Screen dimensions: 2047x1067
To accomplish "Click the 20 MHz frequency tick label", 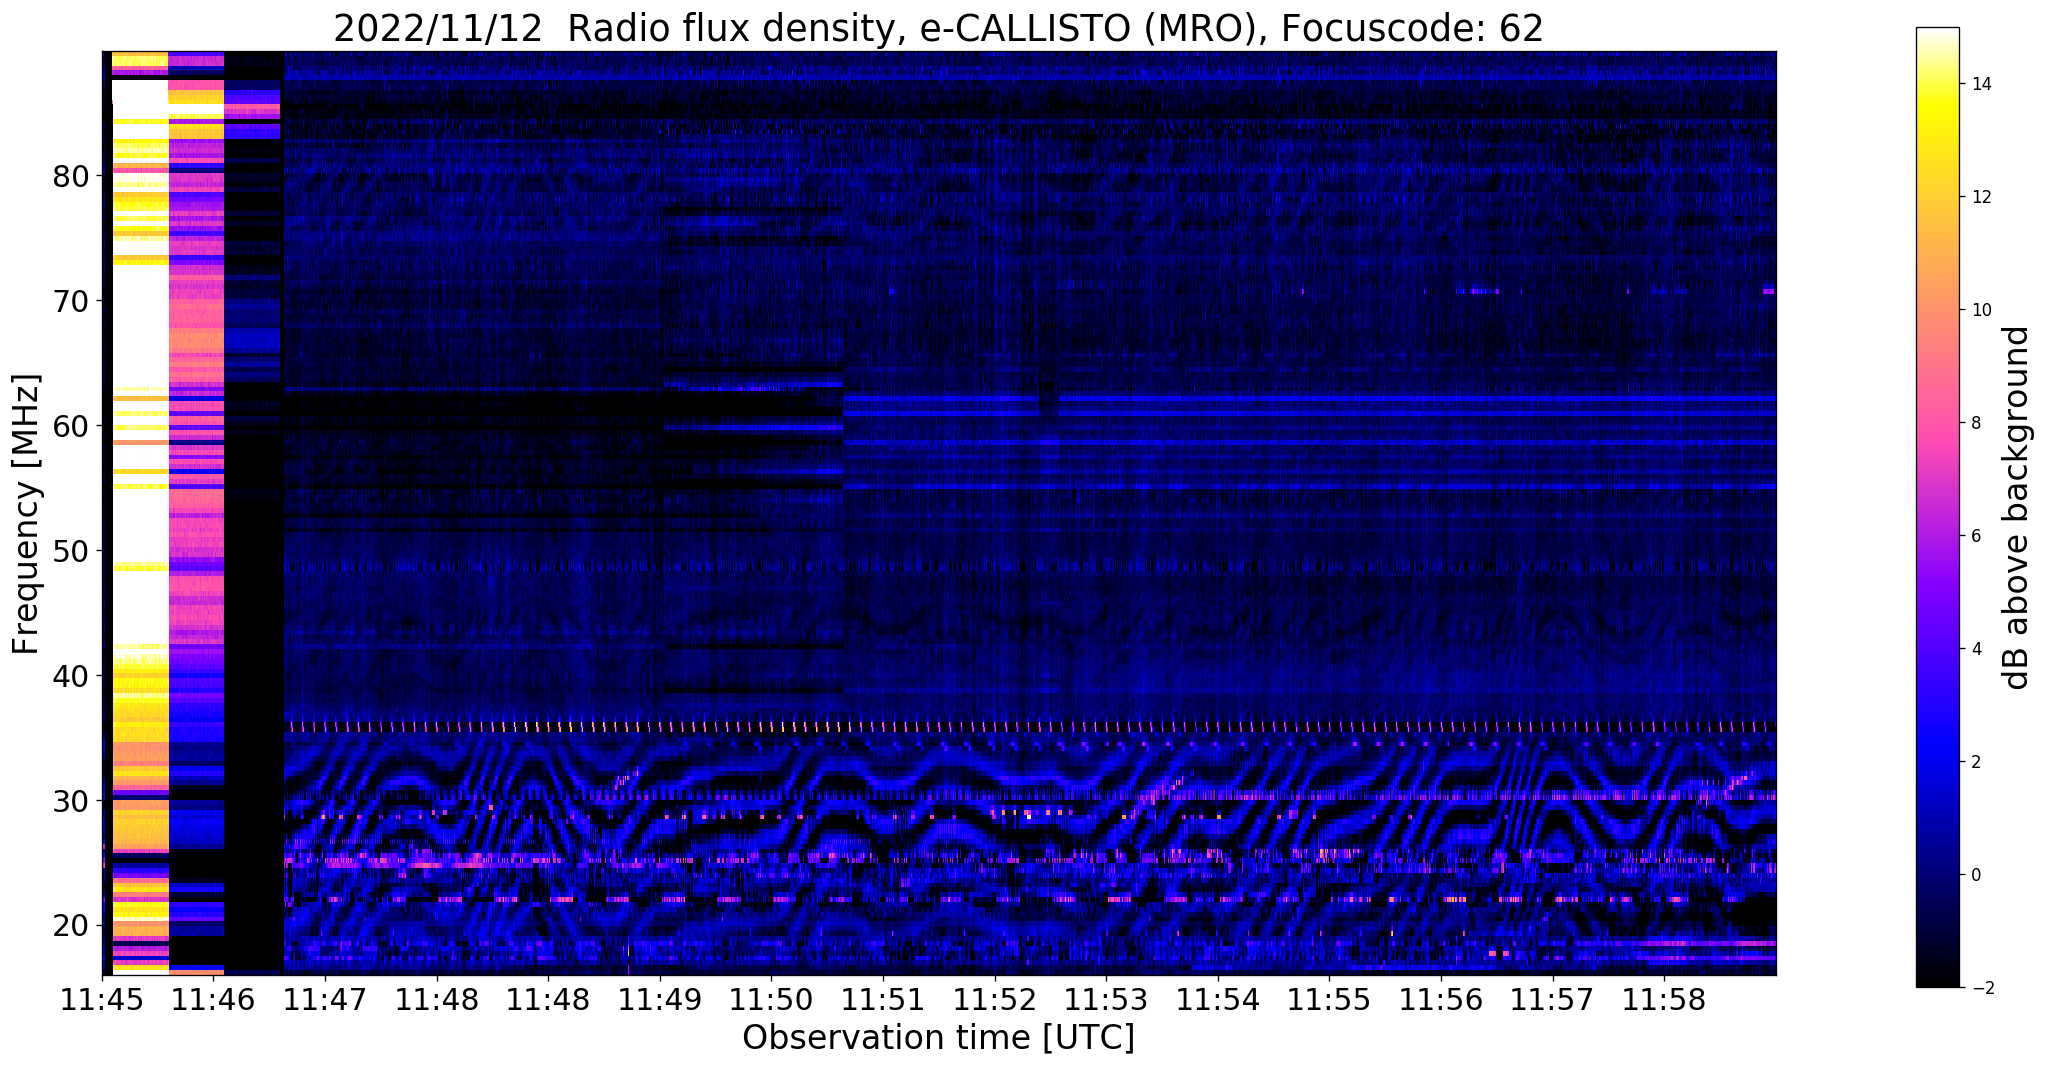I will pos(71,926).
